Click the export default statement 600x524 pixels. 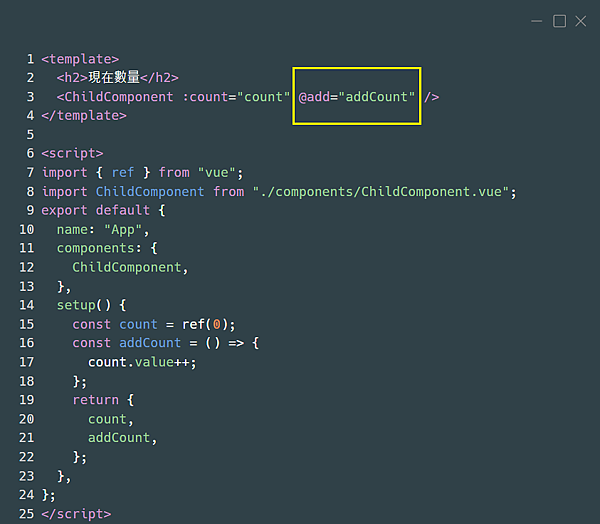tap(96, 210)
